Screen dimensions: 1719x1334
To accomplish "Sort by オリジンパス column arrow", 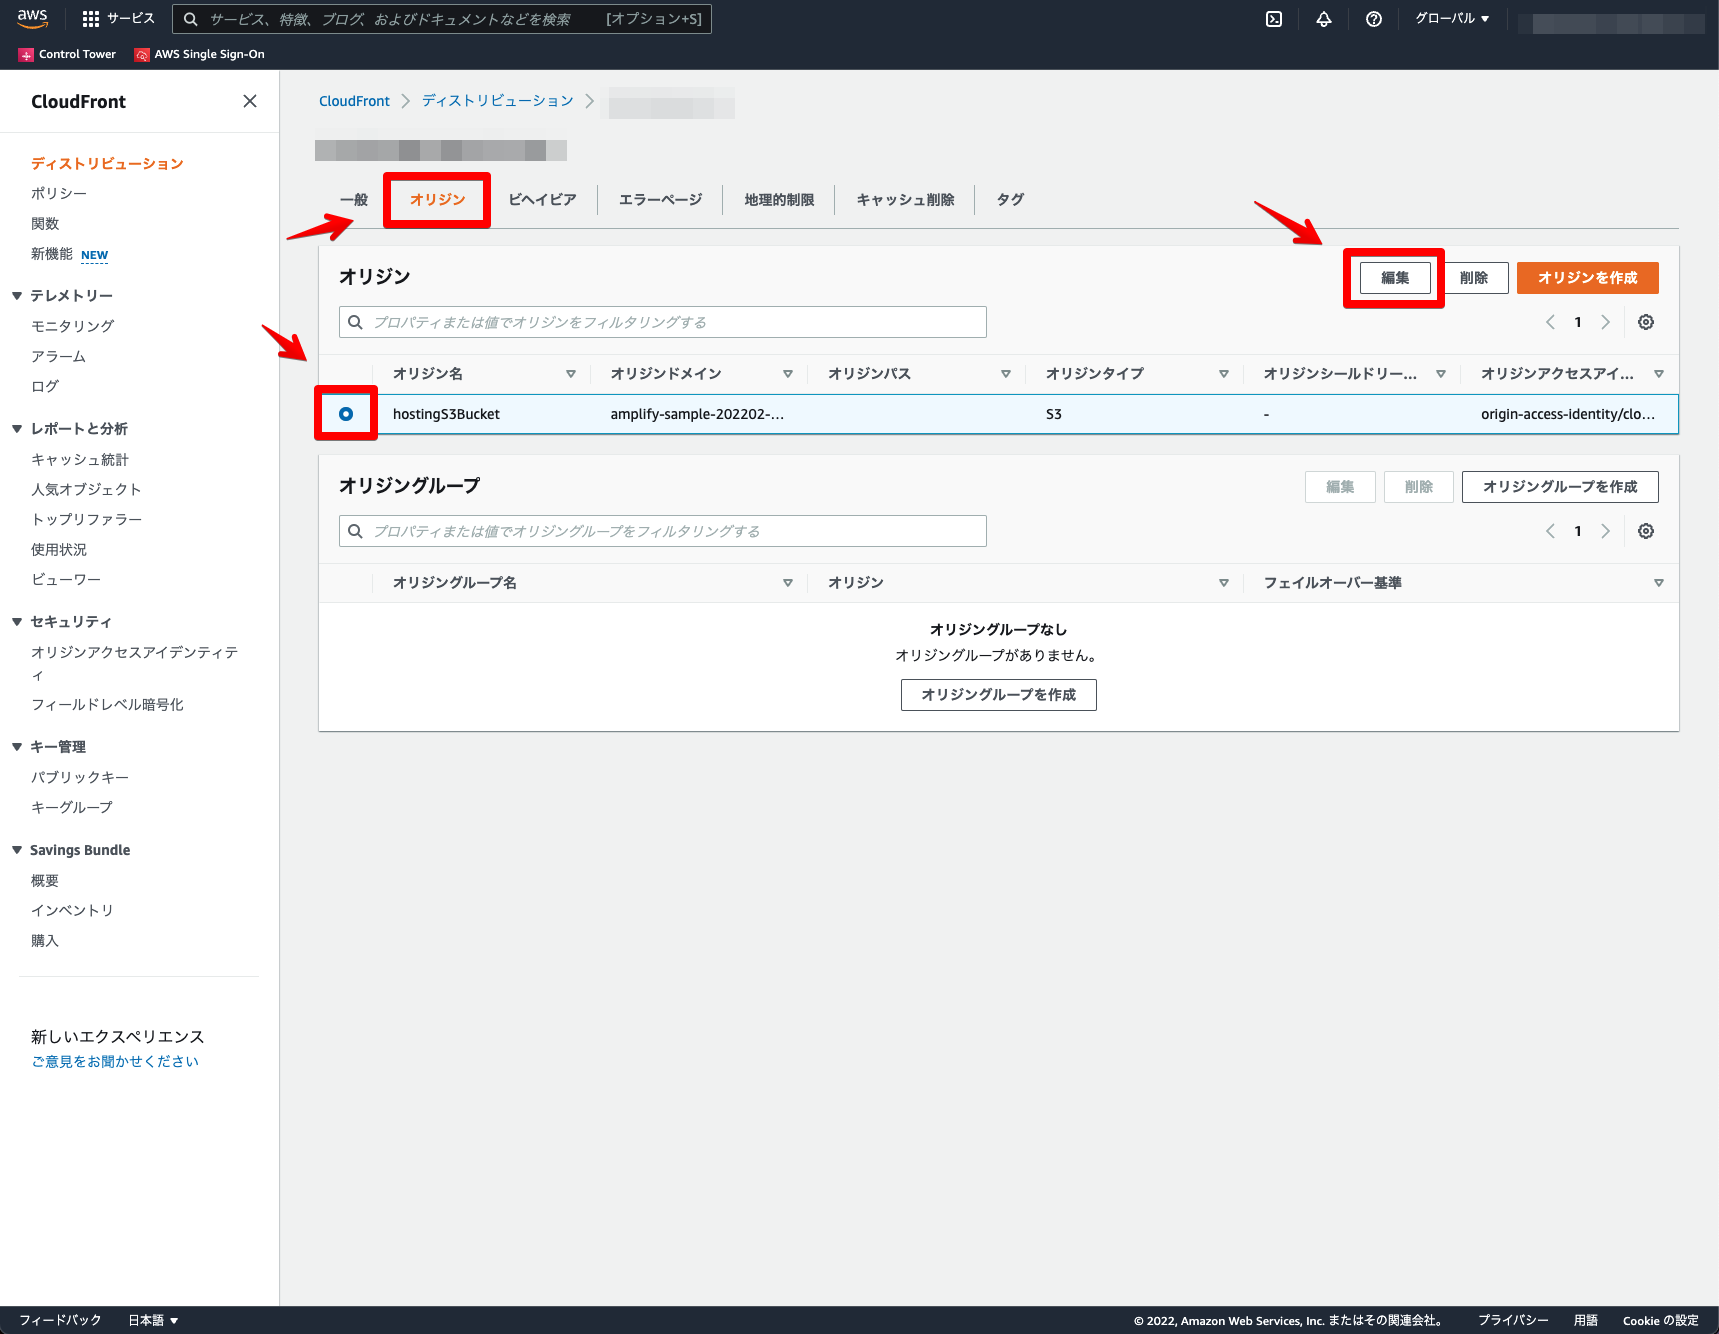I will (x=1006, y=374).
